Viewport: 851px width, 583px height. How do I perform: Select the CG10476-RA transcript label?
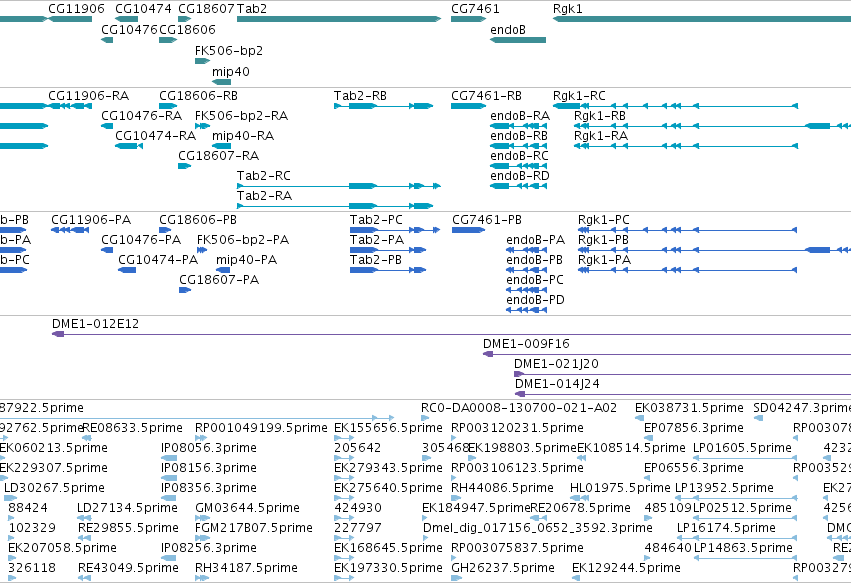142,116
